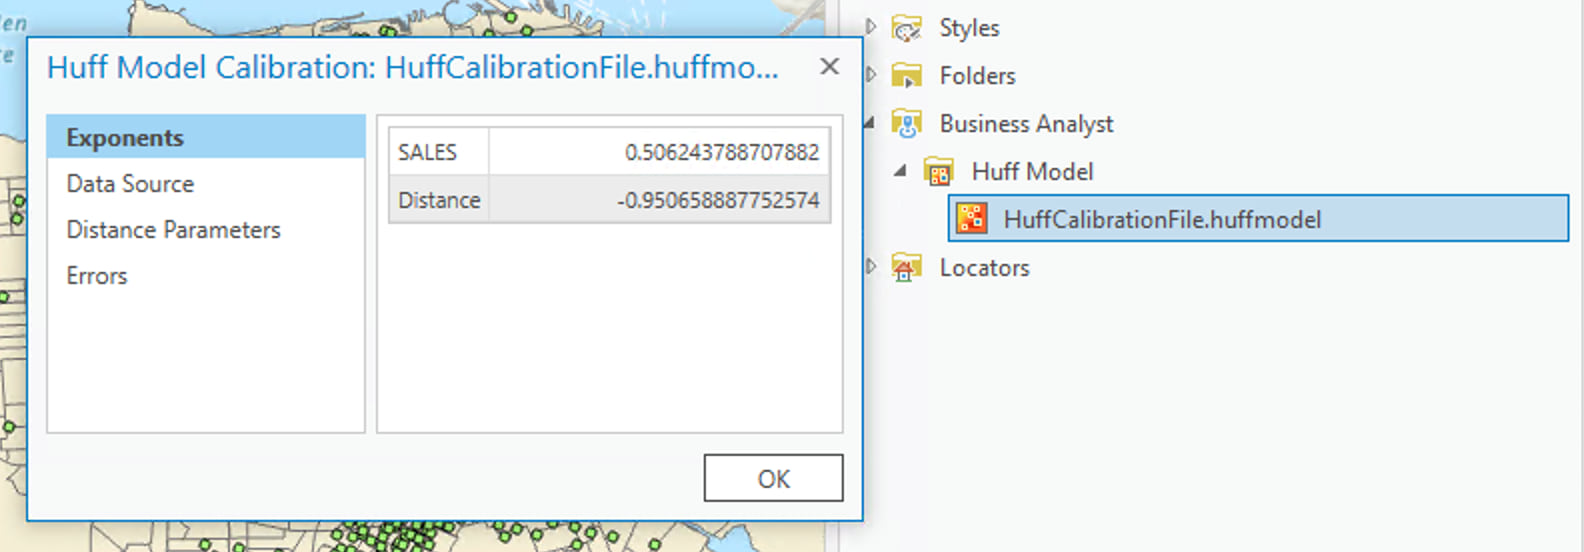Expand the Styles tree node
This screenshot has height=552, width=1584.
[871, 27]
